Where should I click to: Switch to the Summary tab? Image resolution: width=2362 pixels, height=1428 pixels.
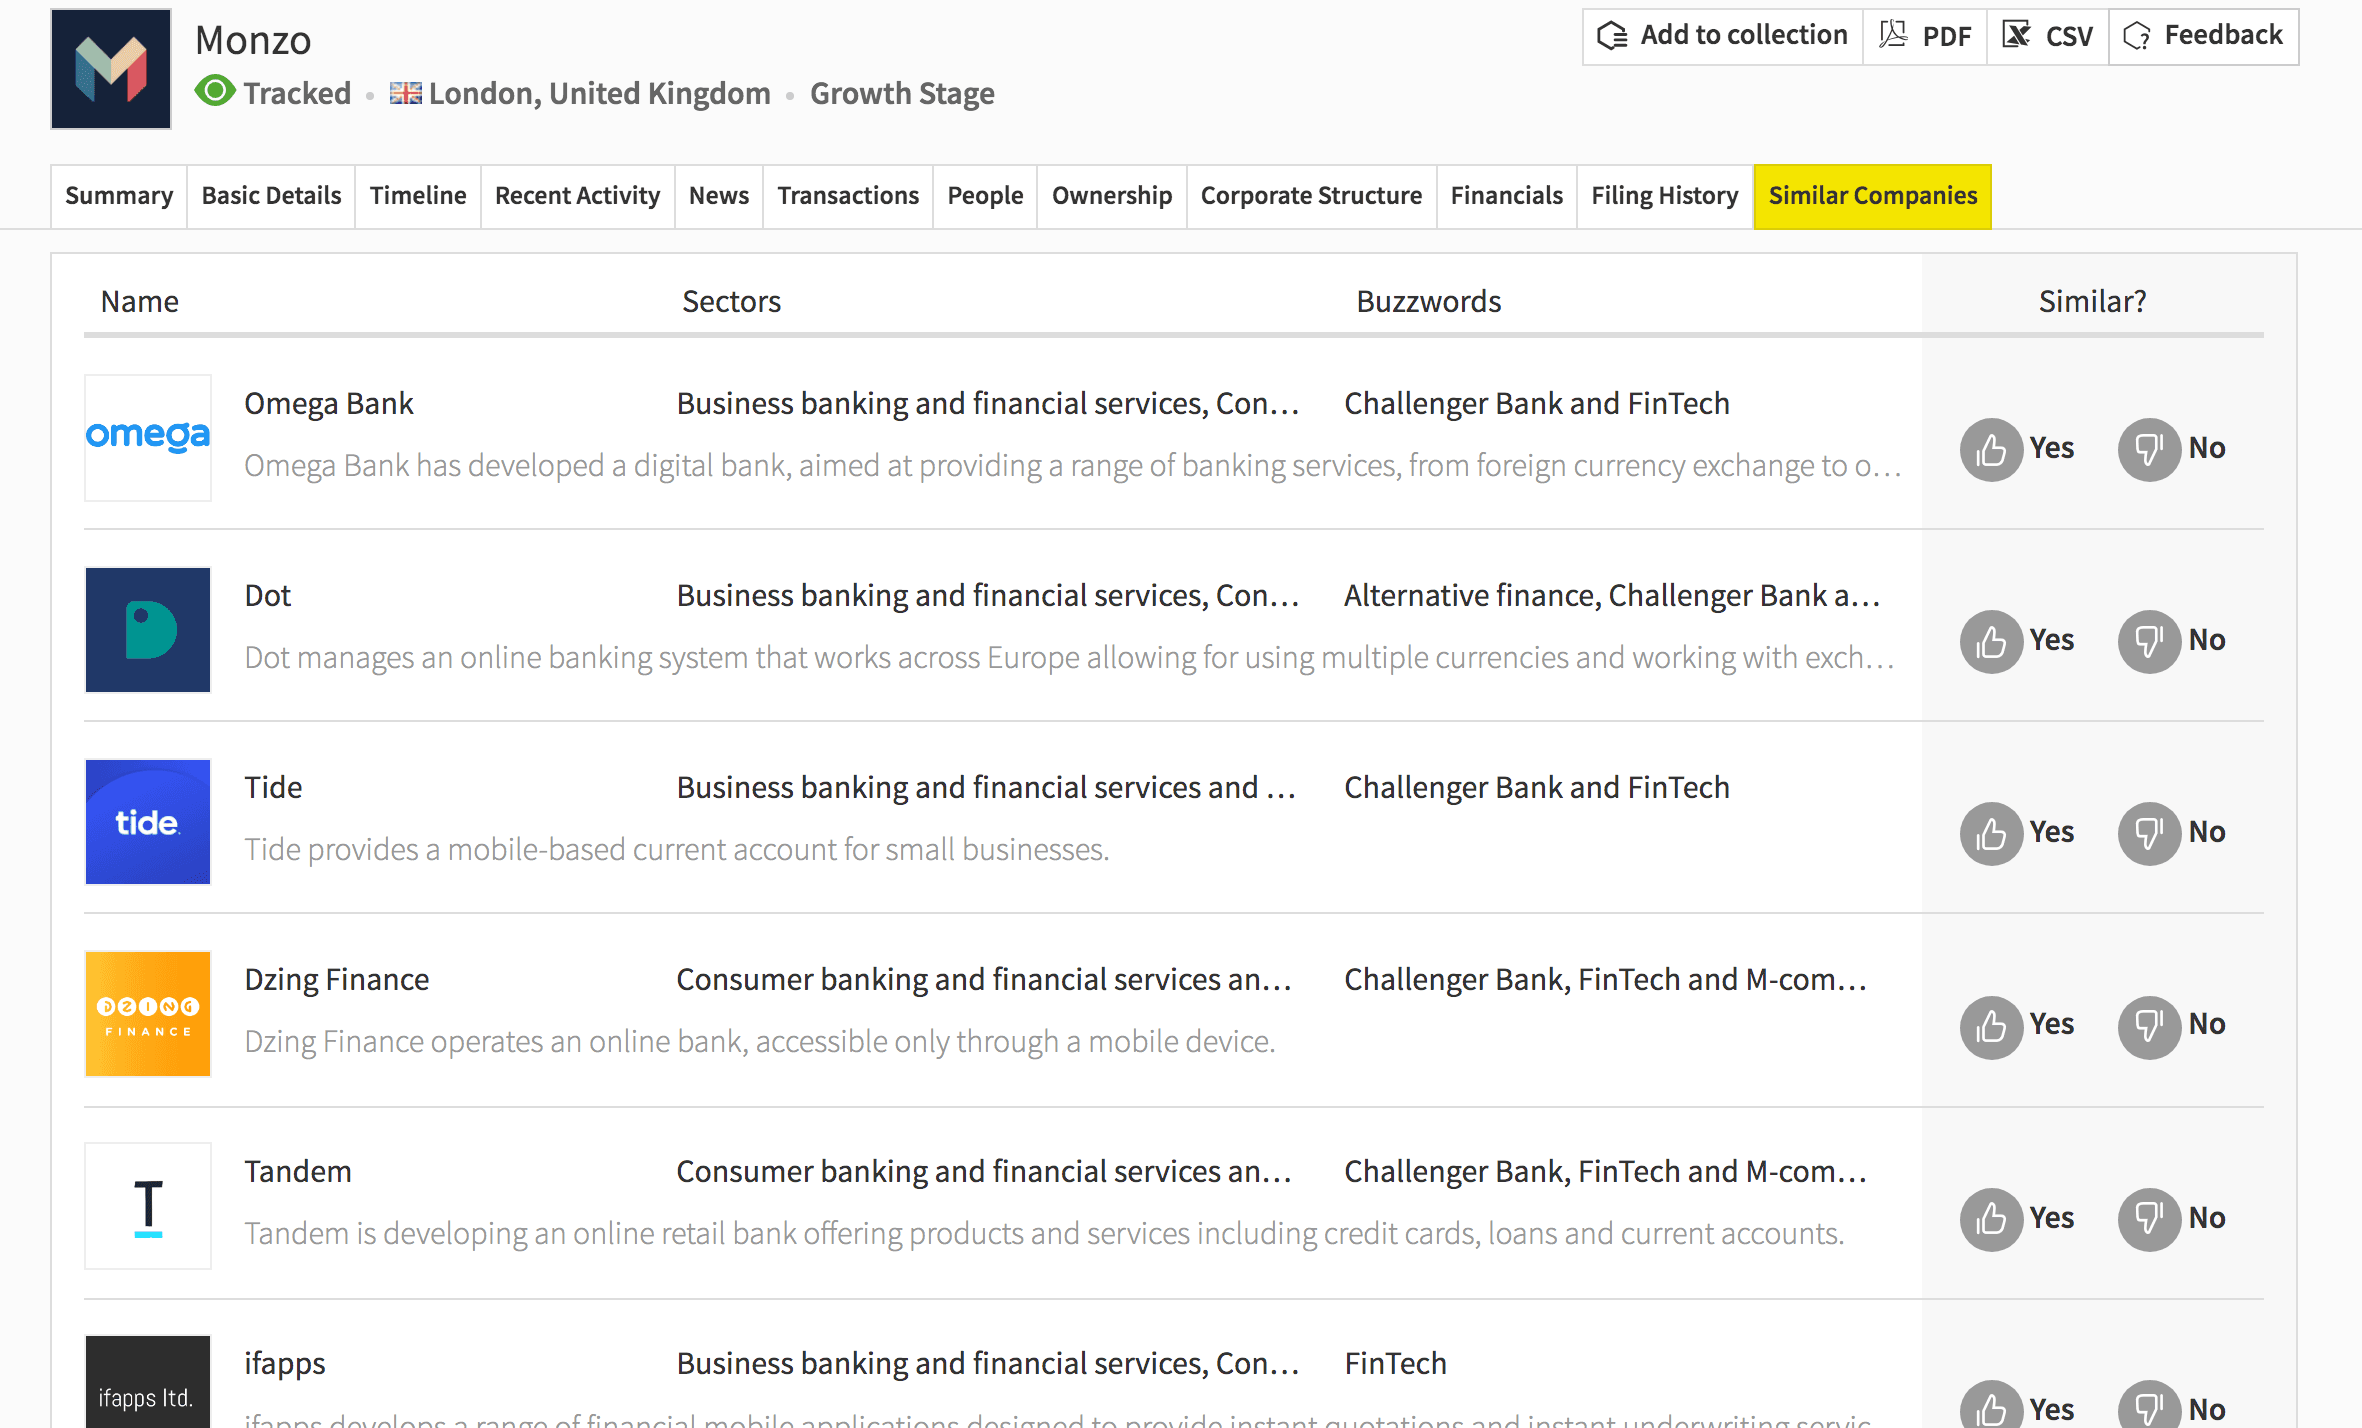119,196
